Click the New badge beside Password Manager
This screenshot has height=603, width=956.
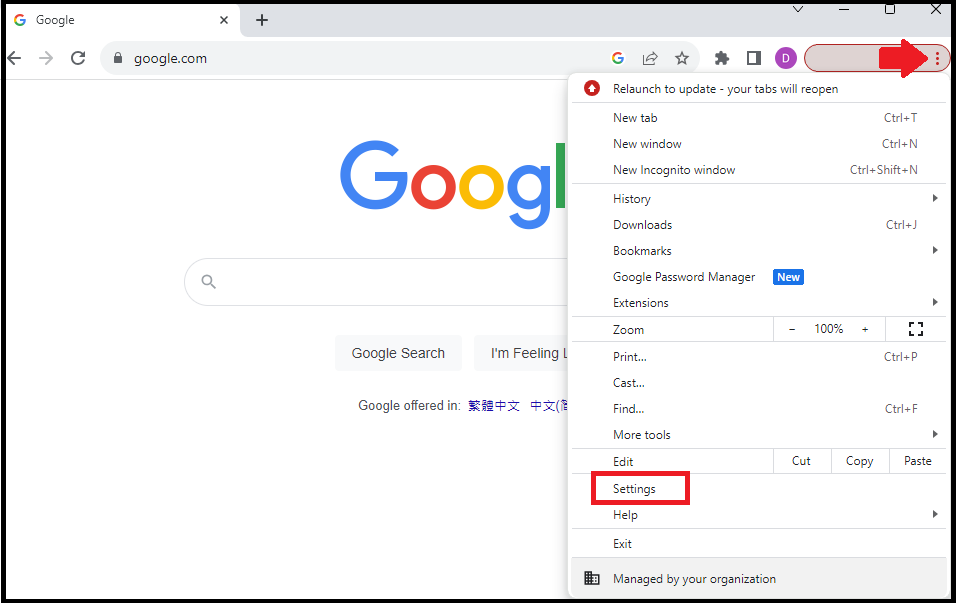pyautogui.click(x=788, y=277)
